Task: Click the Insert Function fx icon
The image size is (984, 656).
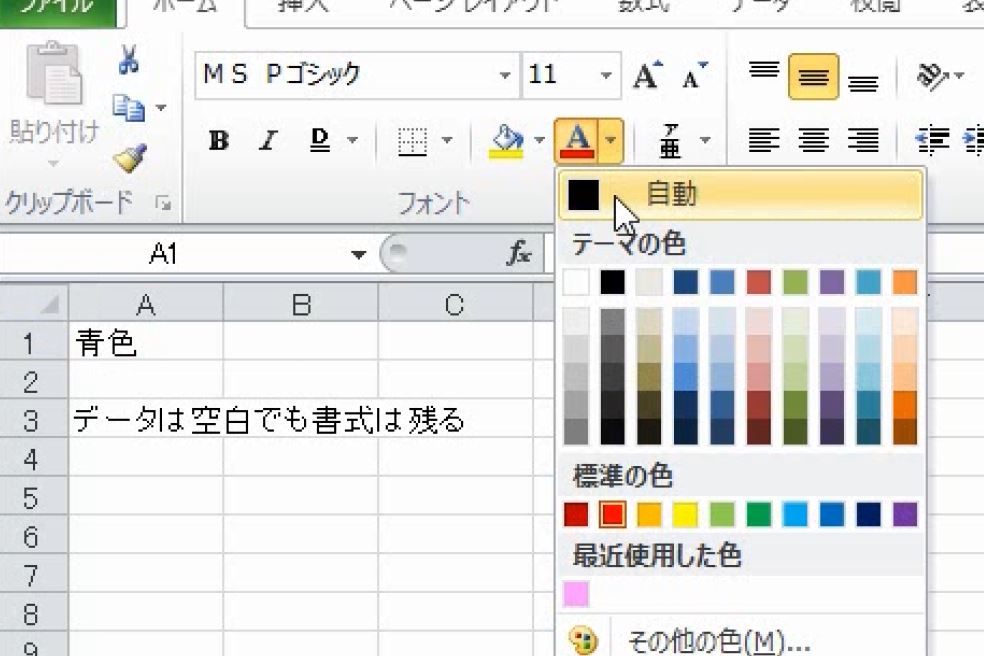Action: coord(517,253)
